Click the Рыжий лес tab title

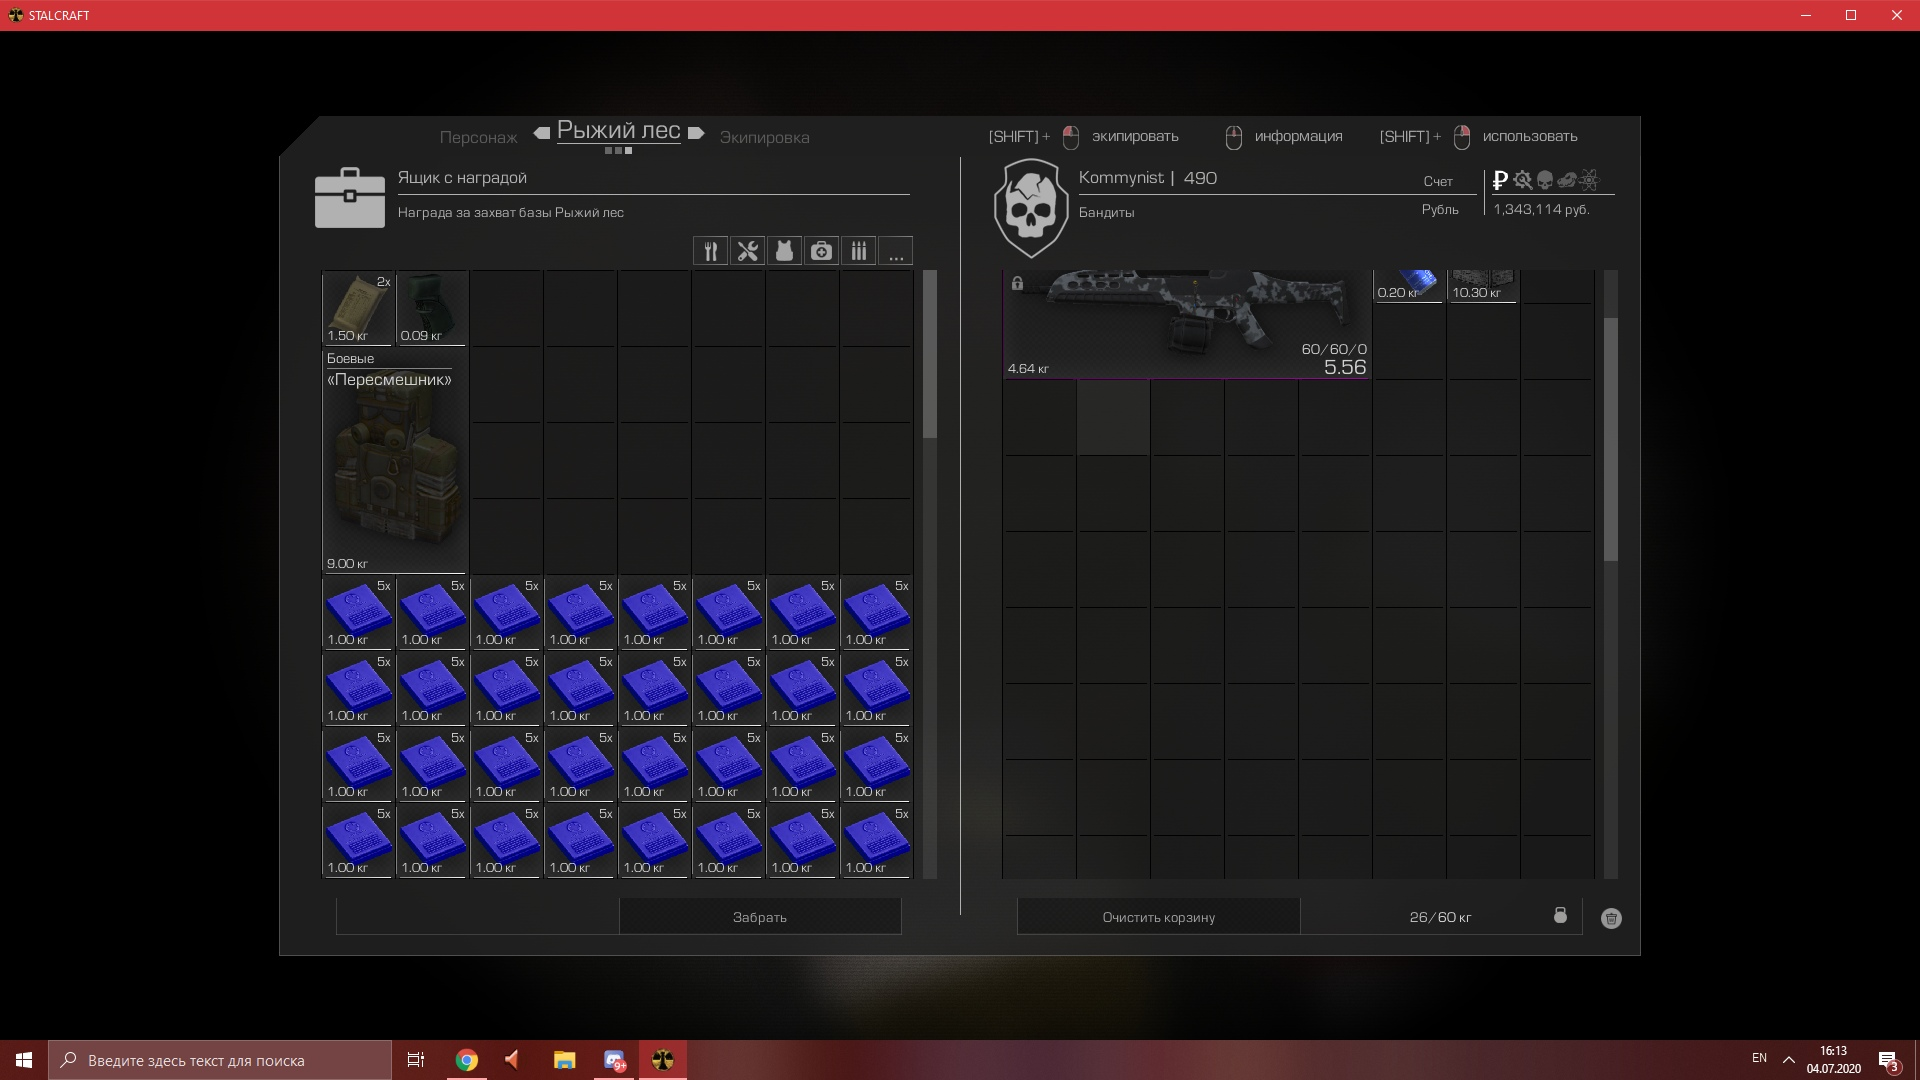point(619,131)
